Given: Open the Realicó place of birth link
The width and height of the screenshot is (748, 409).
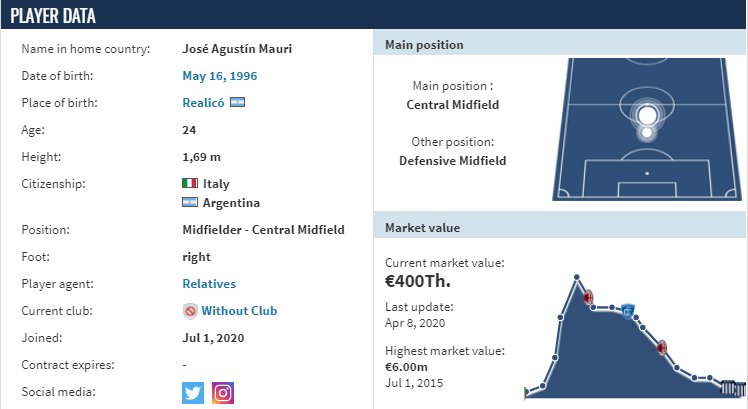Looking at the screenshot, I should click(203, 103).
